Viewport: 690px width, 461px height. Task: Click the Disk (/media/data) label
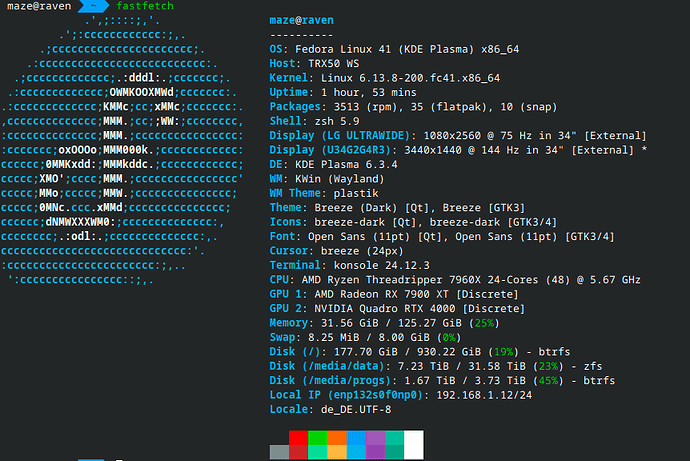[x=327, y=366]
